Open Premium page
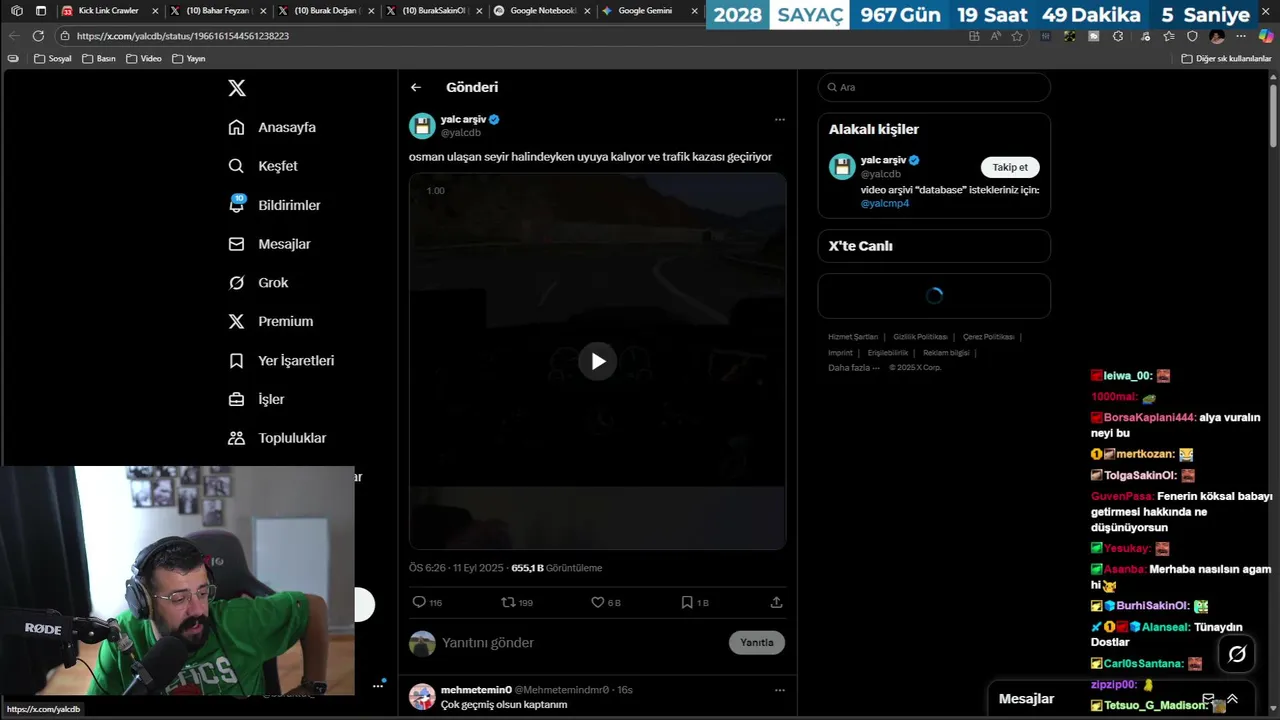The width and height of the screenshot is (1280, 720). click(x=270, y=321)
